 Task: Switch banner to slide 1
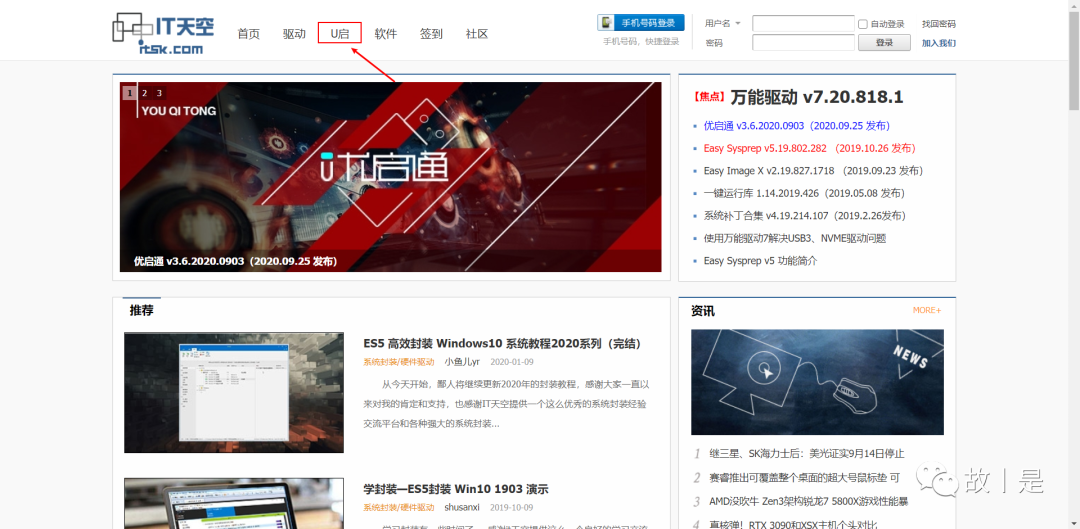[x=129, y=93]
